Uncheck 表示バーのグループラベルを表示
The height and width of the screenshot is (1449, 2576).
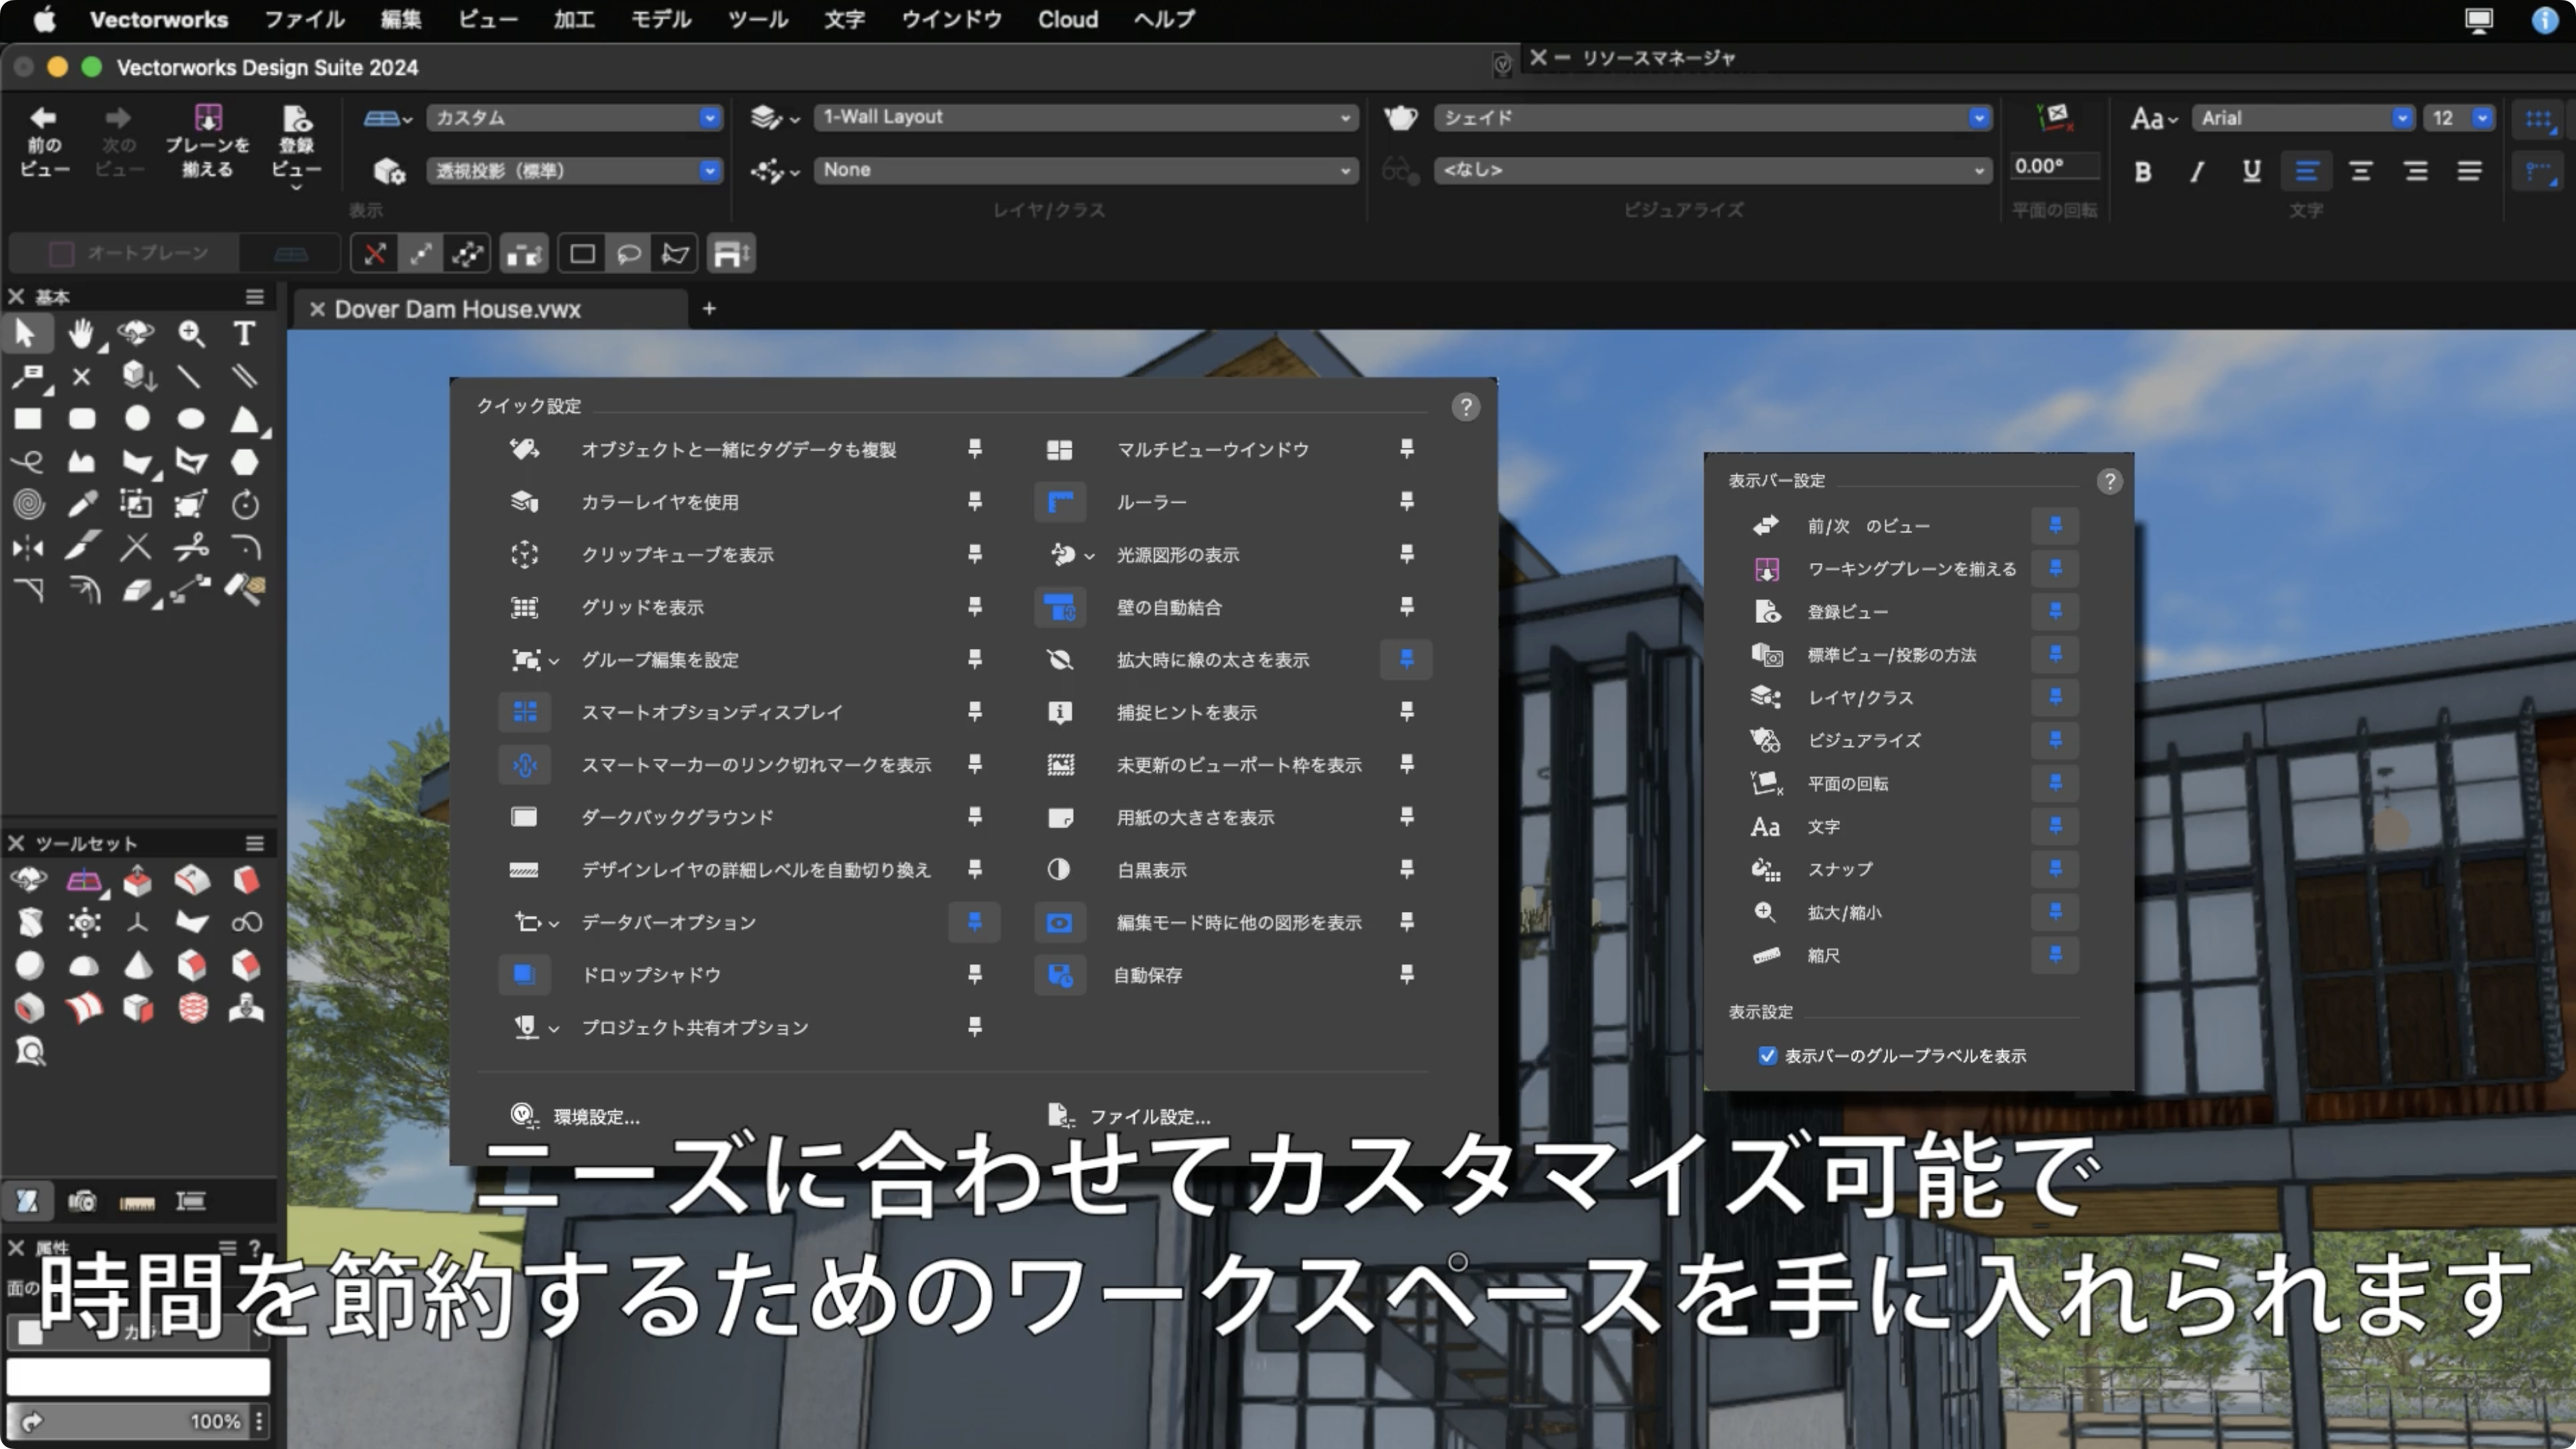pyautogui.click(x=1767, y=1056)
